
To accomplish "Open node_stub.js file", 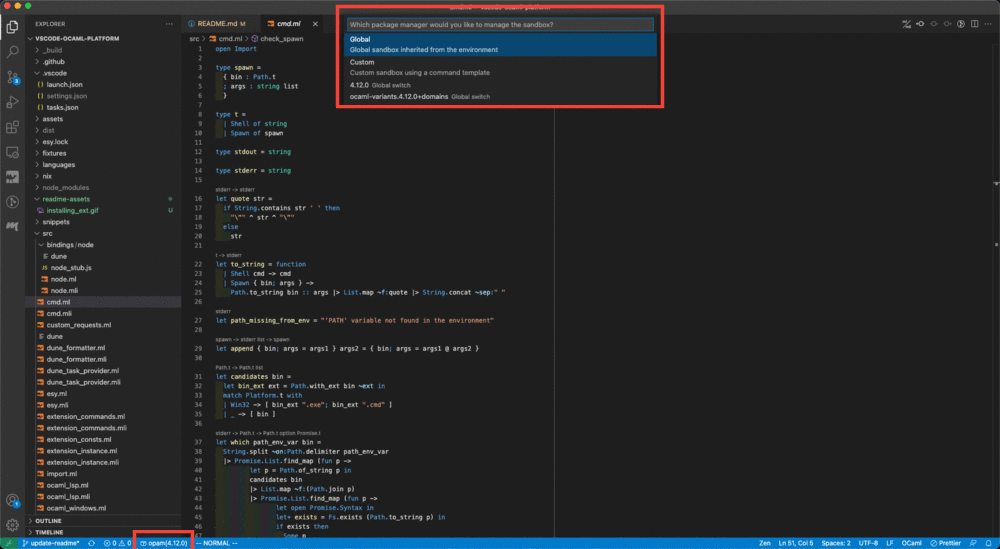I will tap(103, 268).
